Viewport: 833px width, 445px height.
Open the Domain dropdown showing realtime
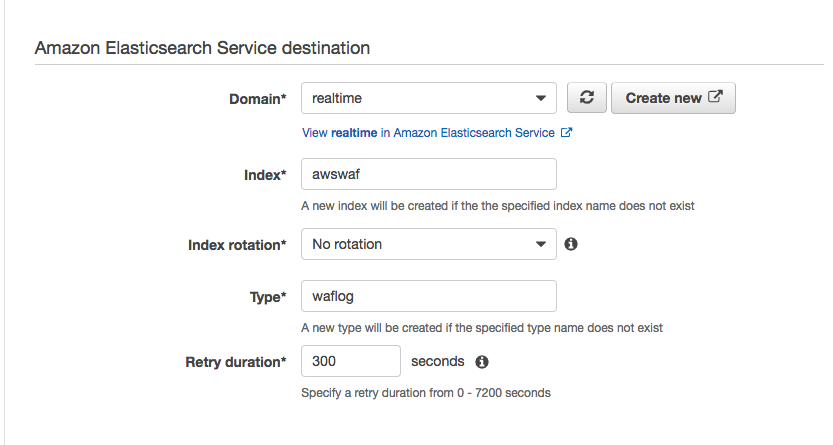(x=429, y=98)
